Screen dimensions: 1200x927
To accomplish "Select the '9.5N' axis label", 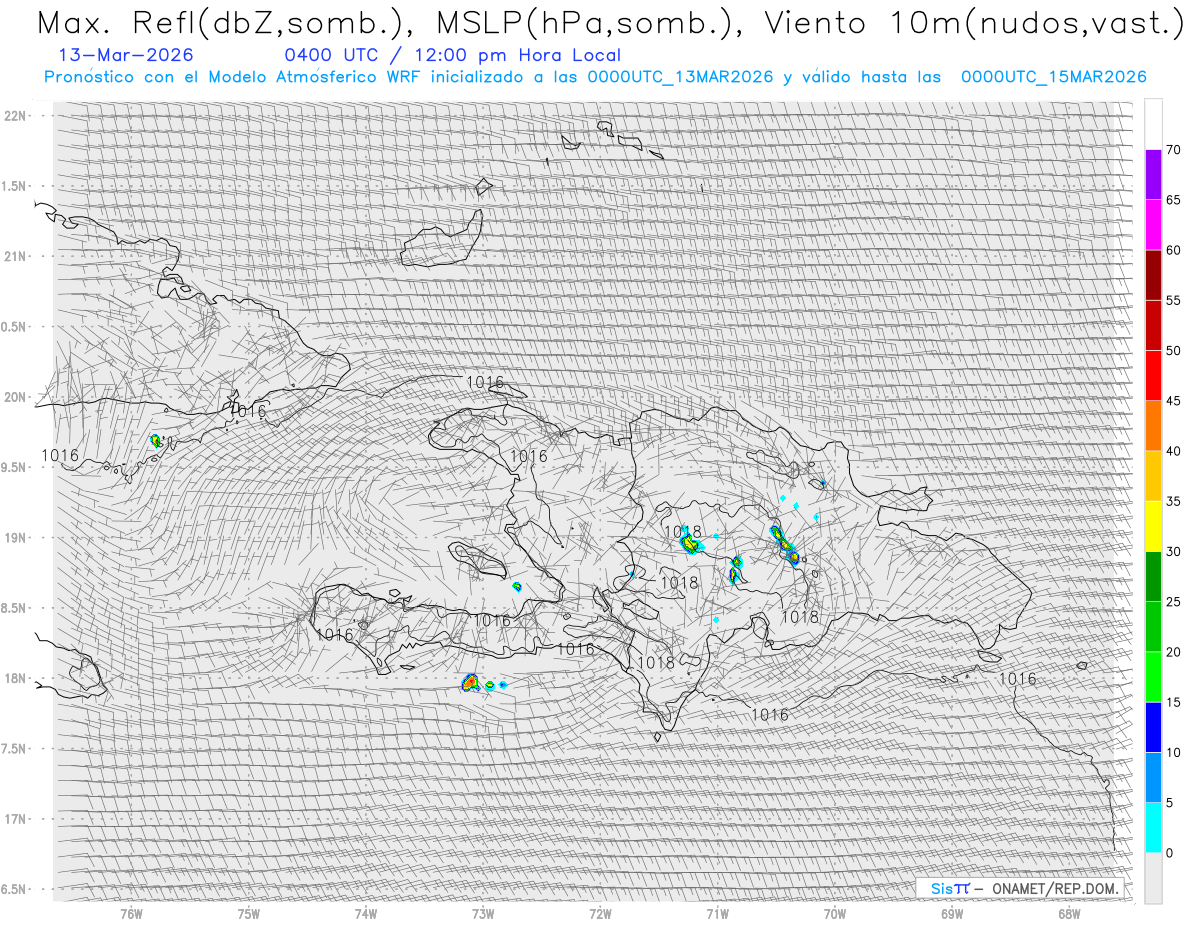I will (15, 467).
